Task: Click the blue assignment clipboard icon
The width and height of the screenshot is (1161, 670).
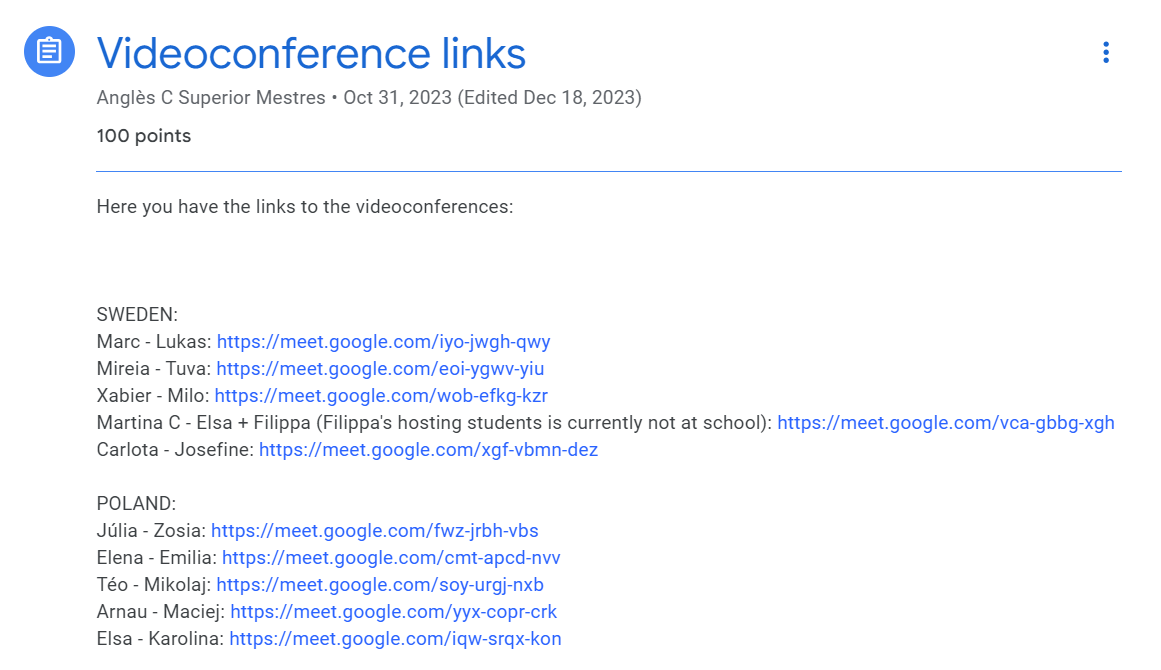Action: click(49, 51)
